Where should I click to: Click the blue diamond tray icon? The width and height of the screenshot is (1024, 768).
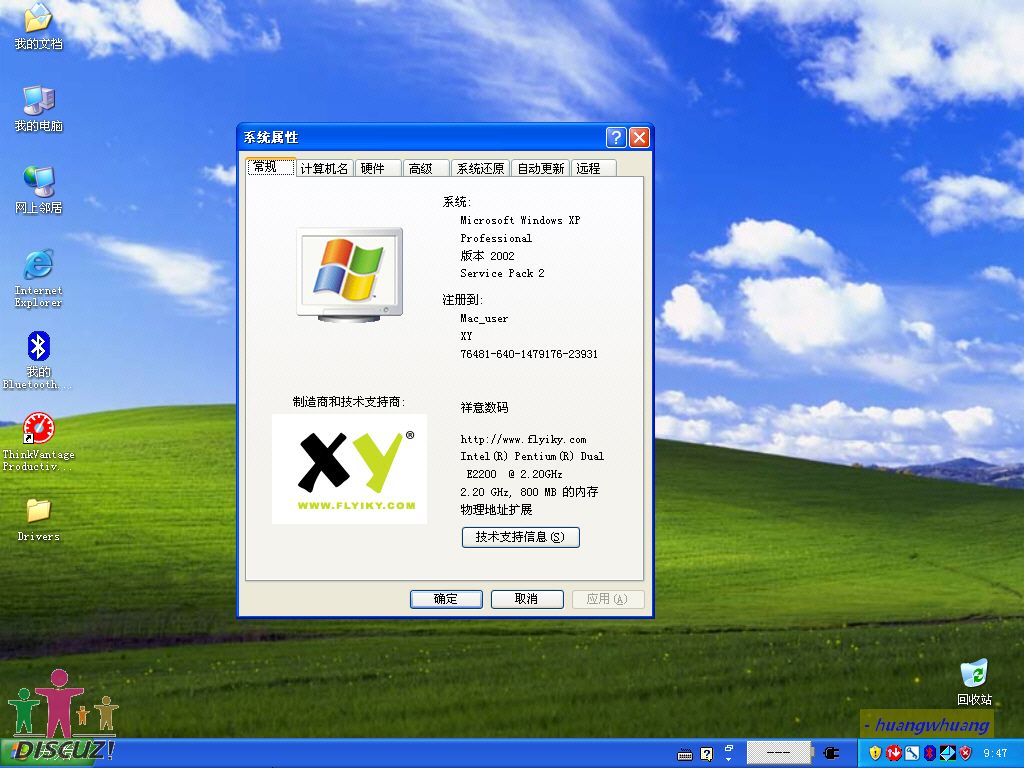[x=947, y=753]
